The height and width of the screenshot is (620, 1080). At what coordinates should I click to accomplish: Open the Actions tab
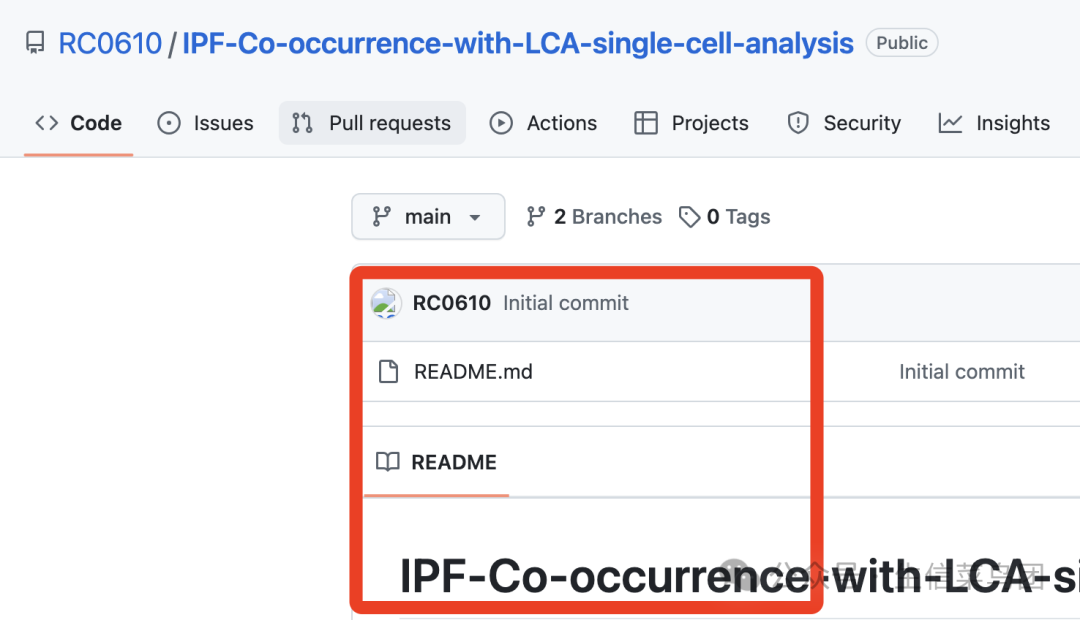[x=543, y=123]
